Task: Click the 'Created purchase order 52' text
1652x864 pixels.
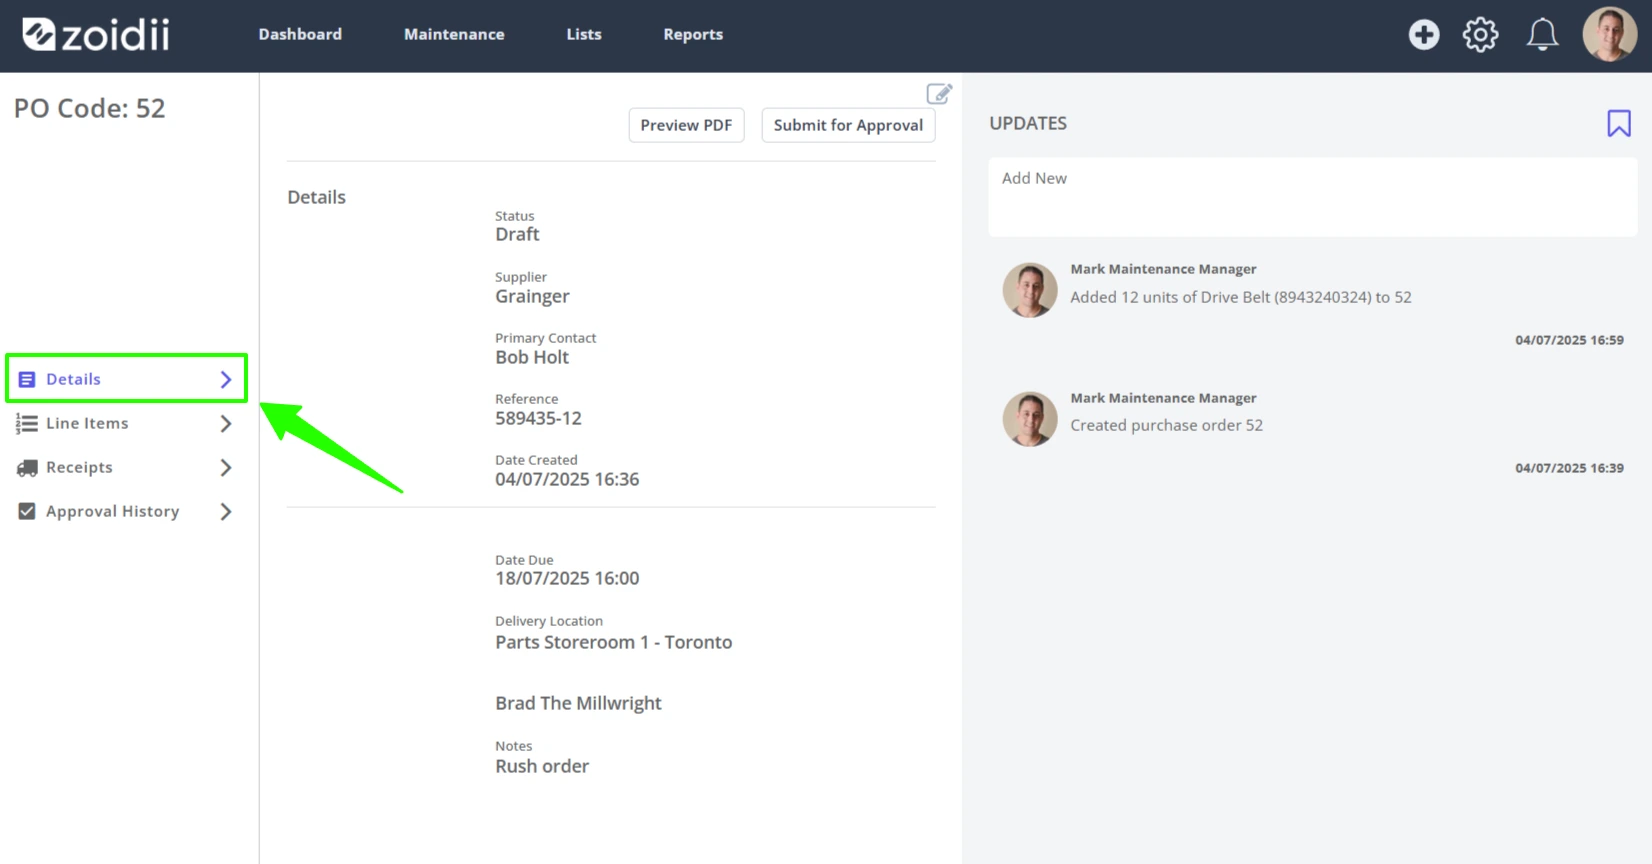Action: click(x=1166, y=425)
